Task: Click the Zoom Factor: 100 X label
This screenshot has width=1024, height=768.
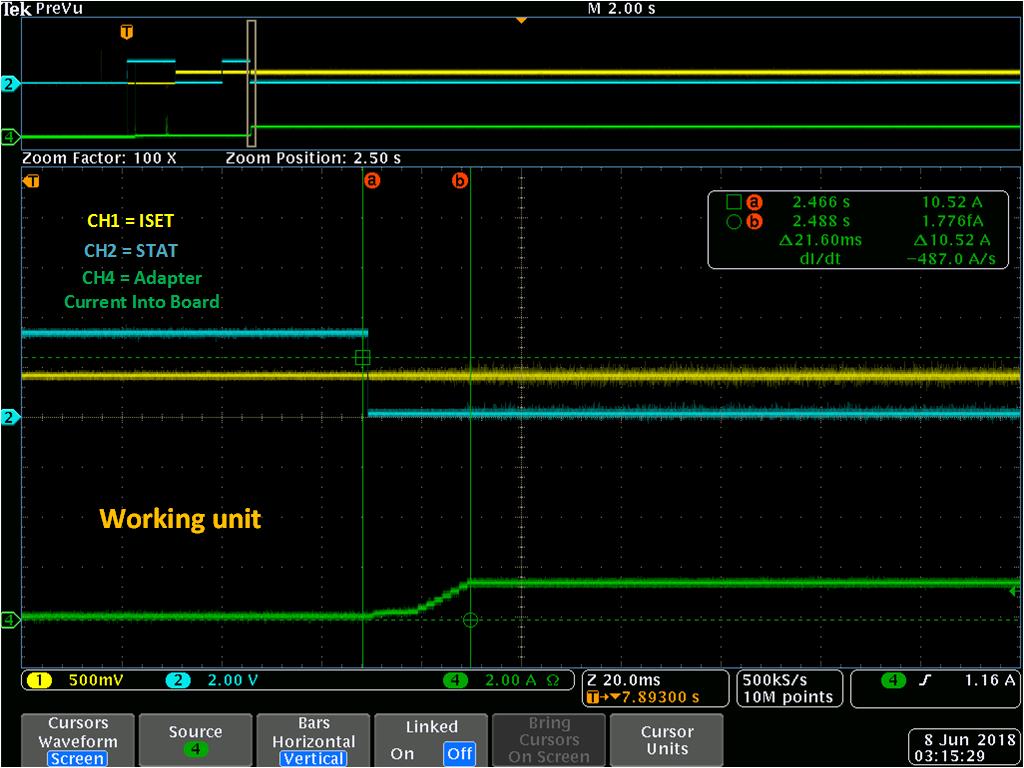Action: tap(99, 159)
